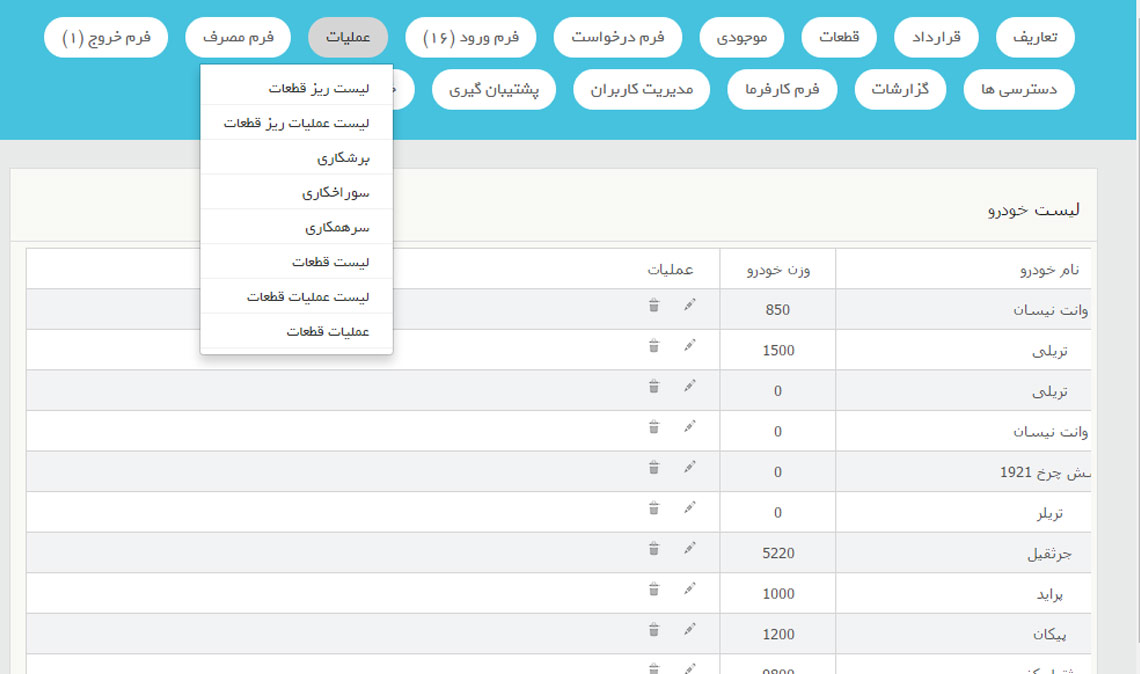Go to فرم مصرف
The height and width of the screenshot is (674, 1140).
[238, 37]
